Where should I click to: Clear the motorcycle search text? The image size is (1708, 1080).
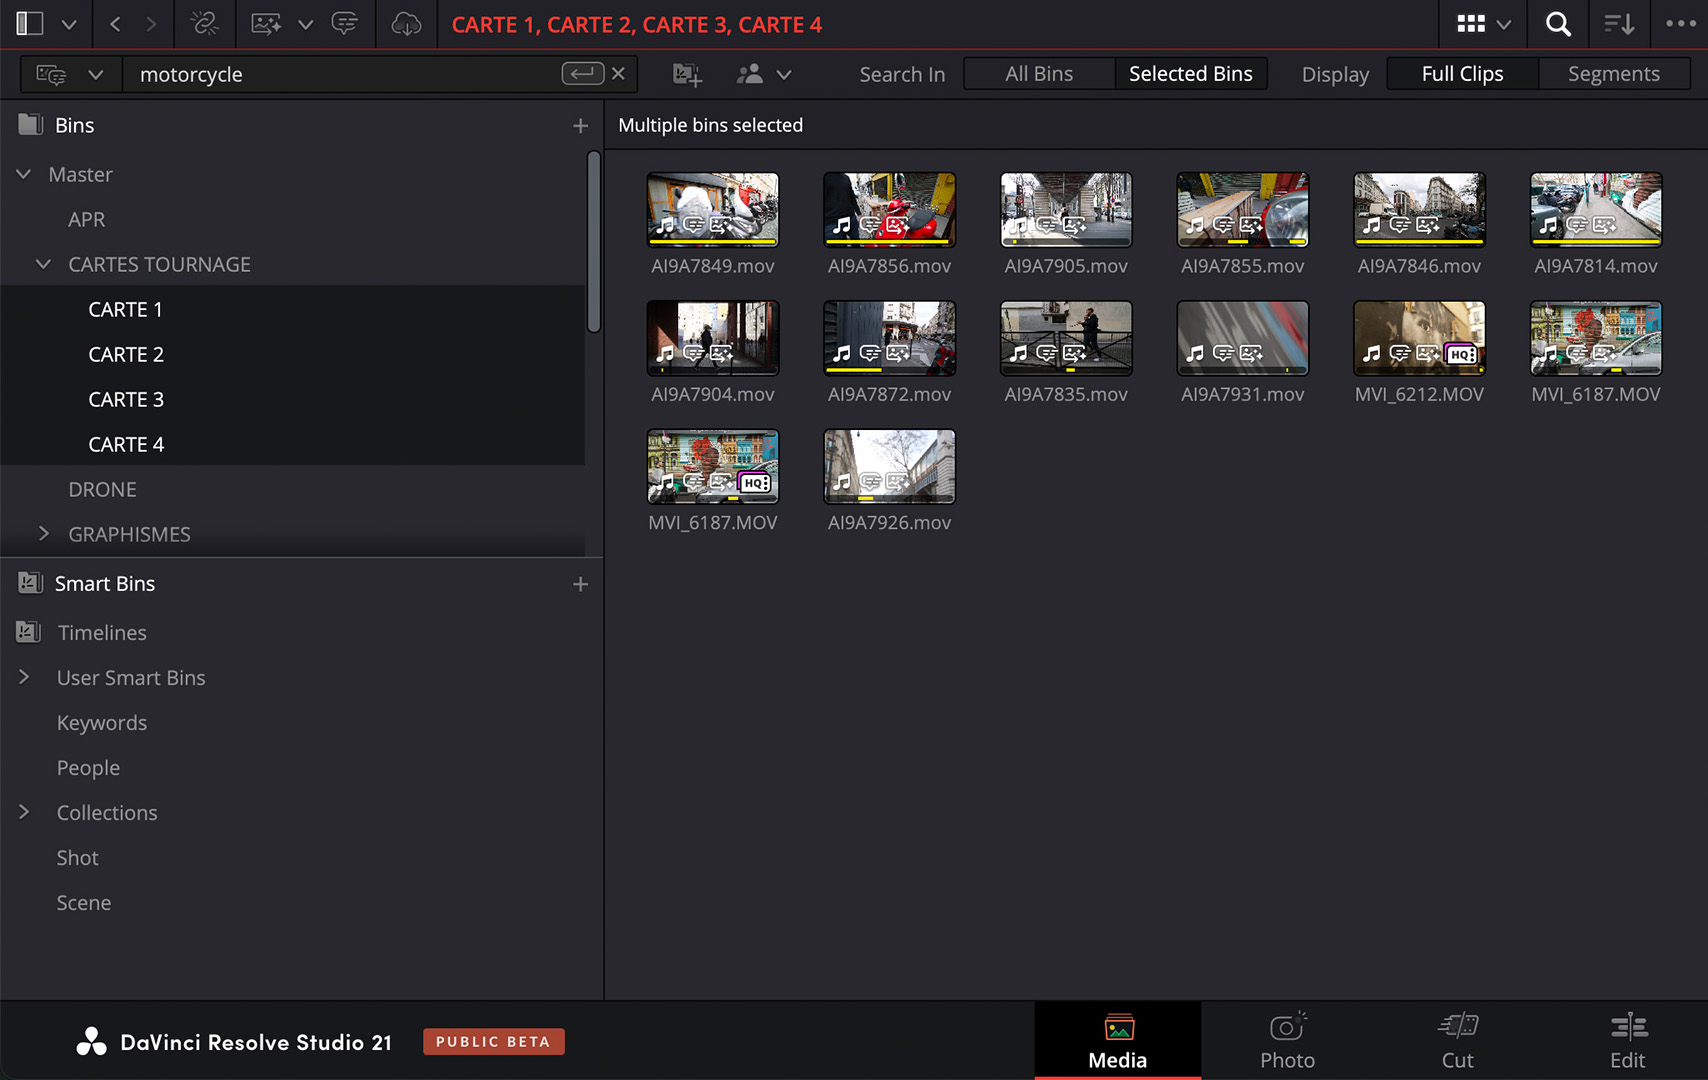[619, 73]
